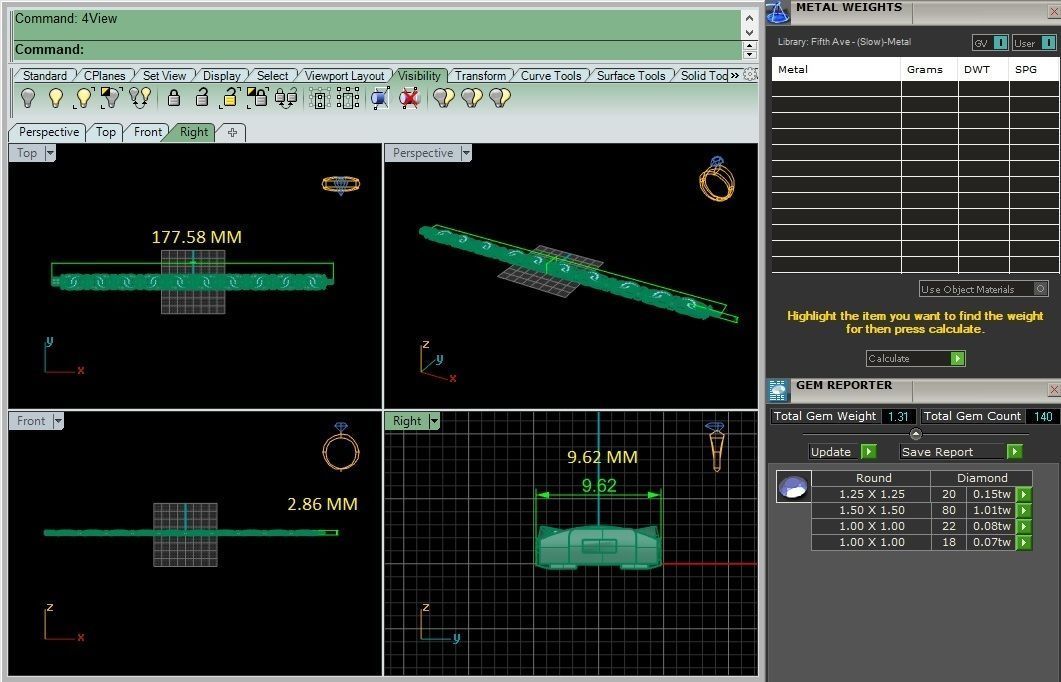Image resolution: width=1061 pixels, height=682 pixels.
Task: Open the Display toolbar tab
Action: tap(222, 76)
